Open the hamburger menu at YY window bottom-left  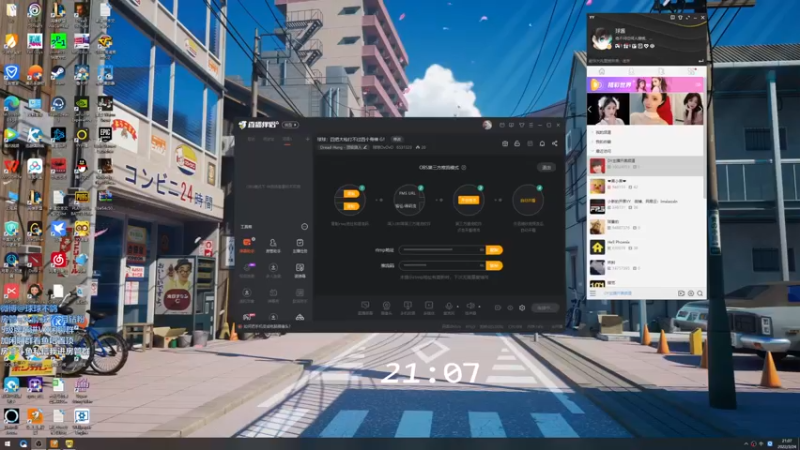tap(593, 293)
